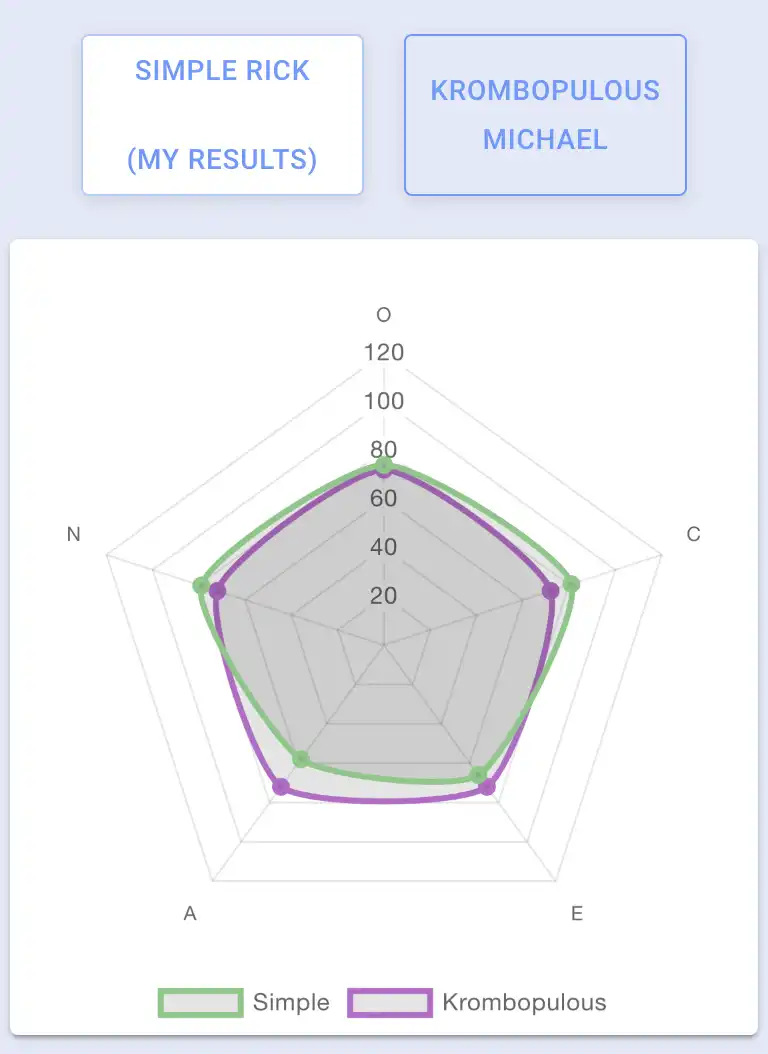Screen dimensions: 768x1054
Task: Click the N axis label
Action: click(x=73, y=534)
